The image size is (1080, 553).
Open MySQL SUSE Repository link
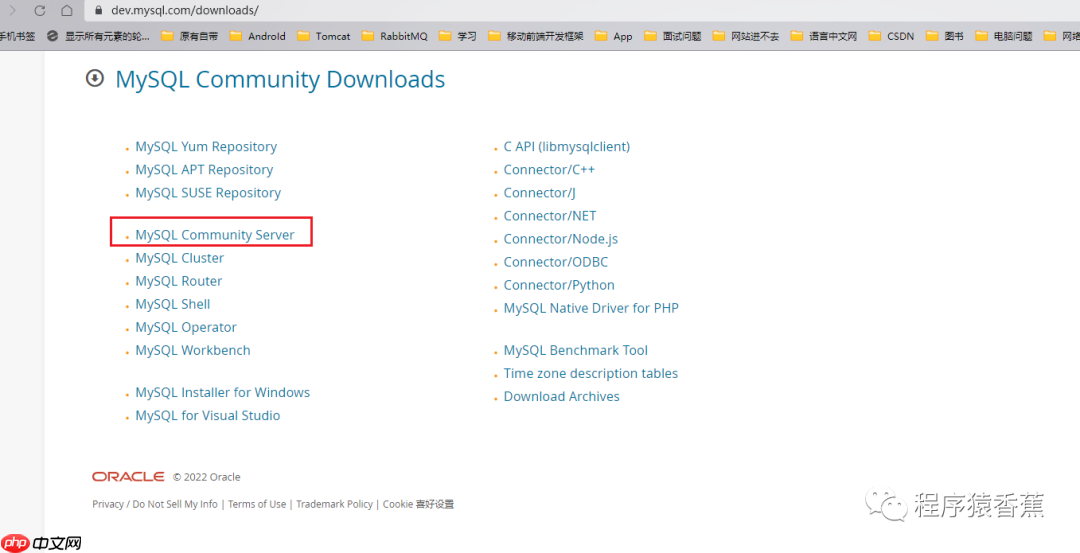208,193
